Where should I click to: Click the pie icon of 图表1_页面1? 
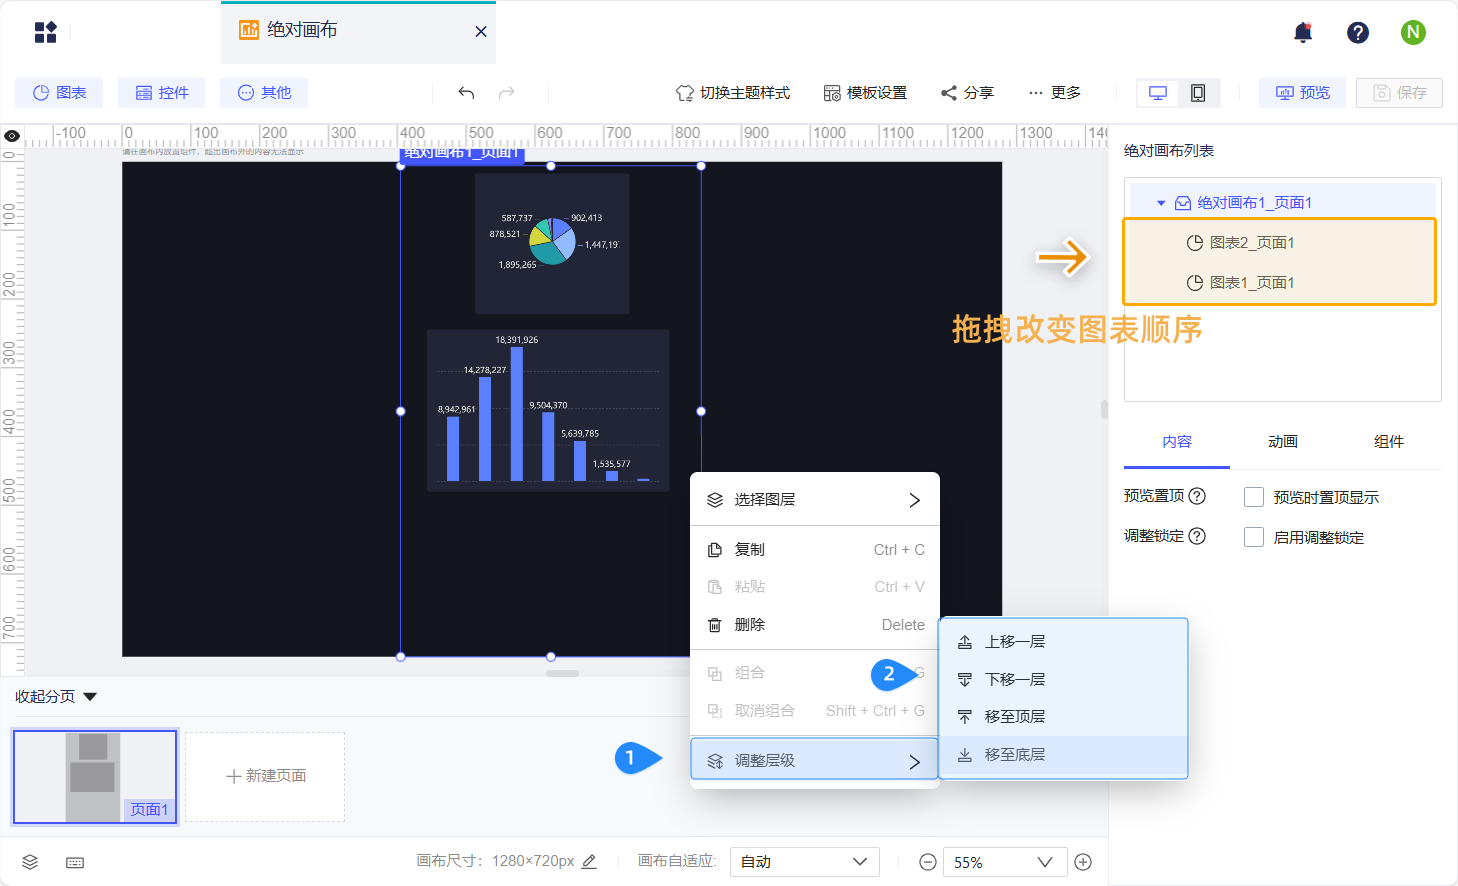click(x=1194, y=283)
